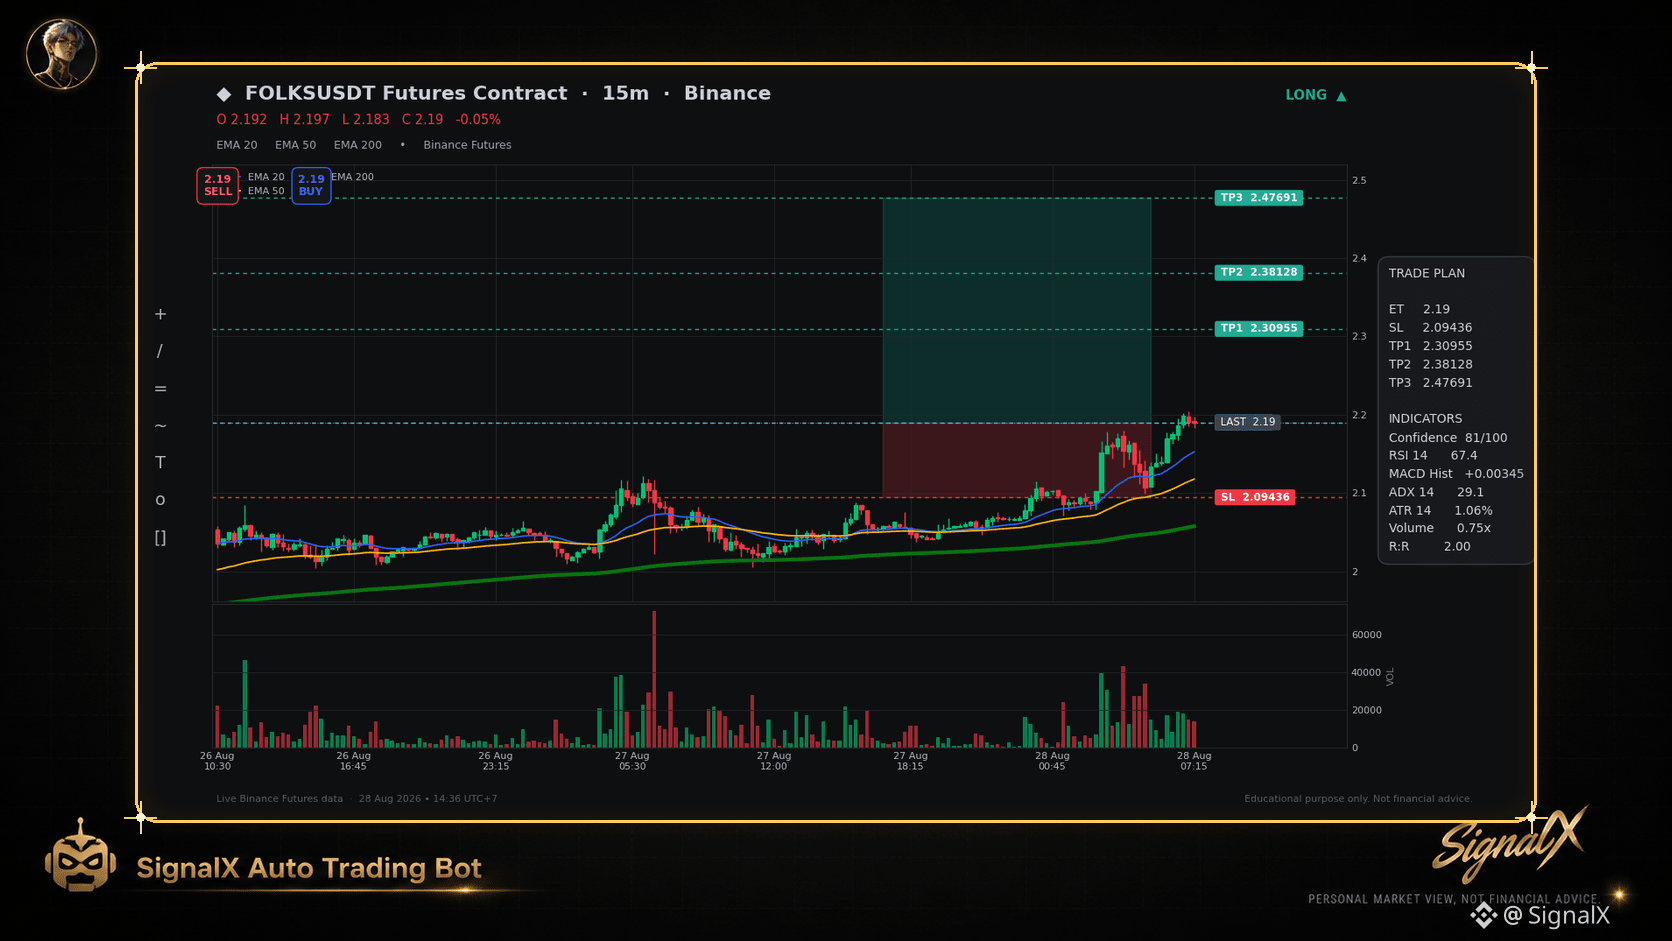Viewport: 1672px width, 941px height.
Task: Click the FOLKSUSDT Futures Contract title
Action: point(406,93)
